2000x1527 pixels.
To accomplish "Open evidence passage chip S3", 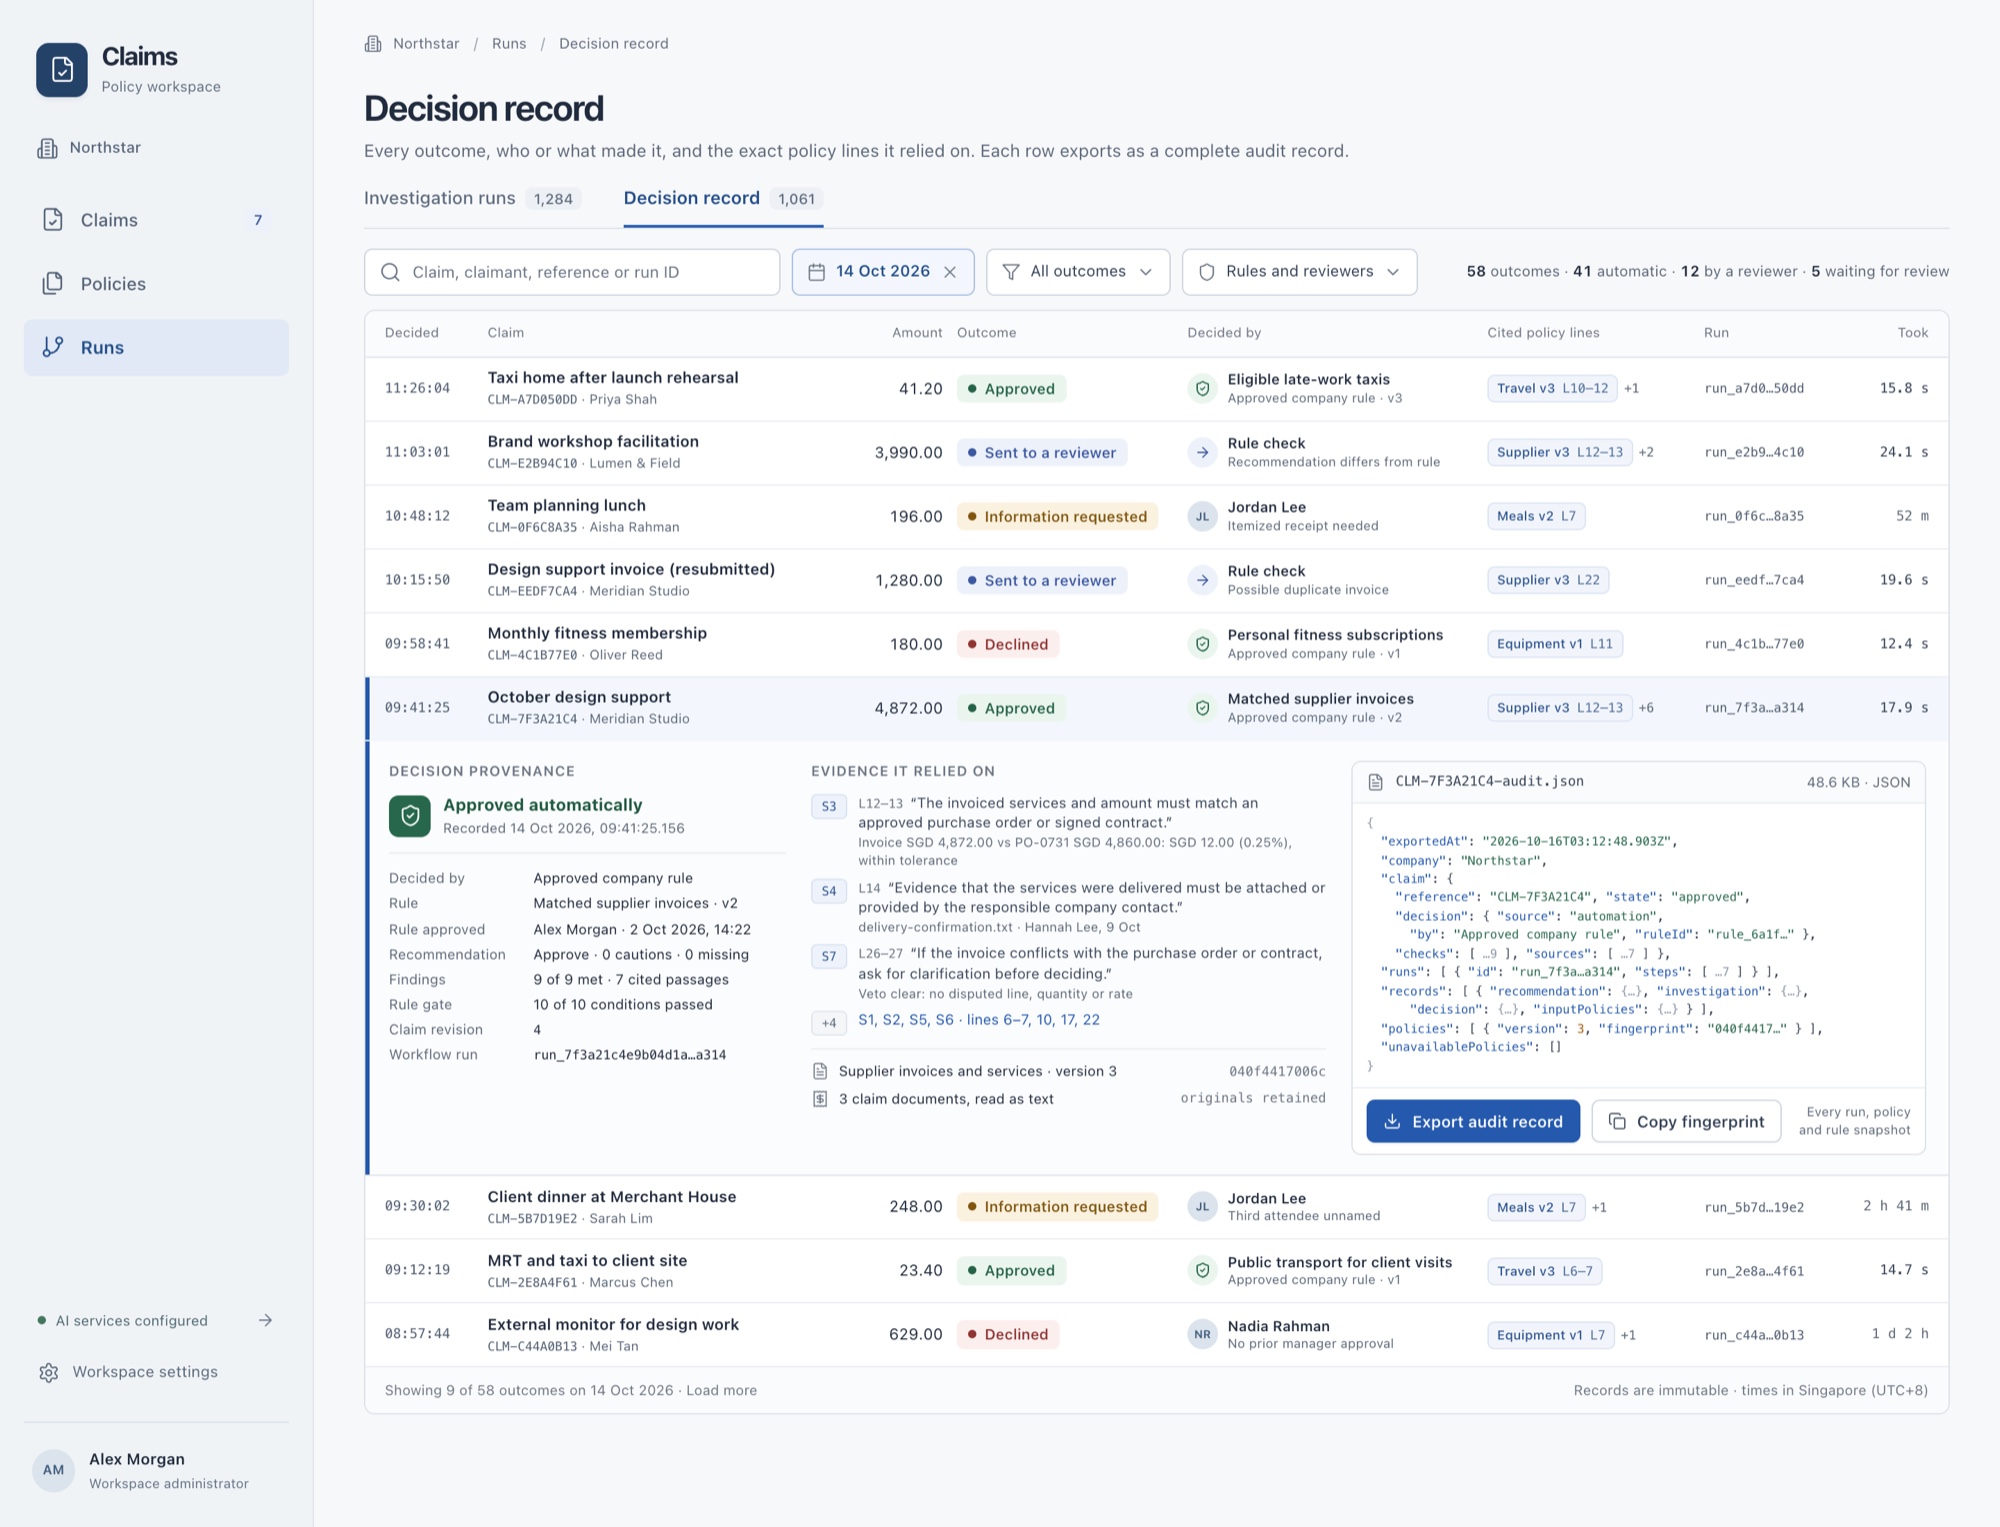I will [x=829, y=806].
